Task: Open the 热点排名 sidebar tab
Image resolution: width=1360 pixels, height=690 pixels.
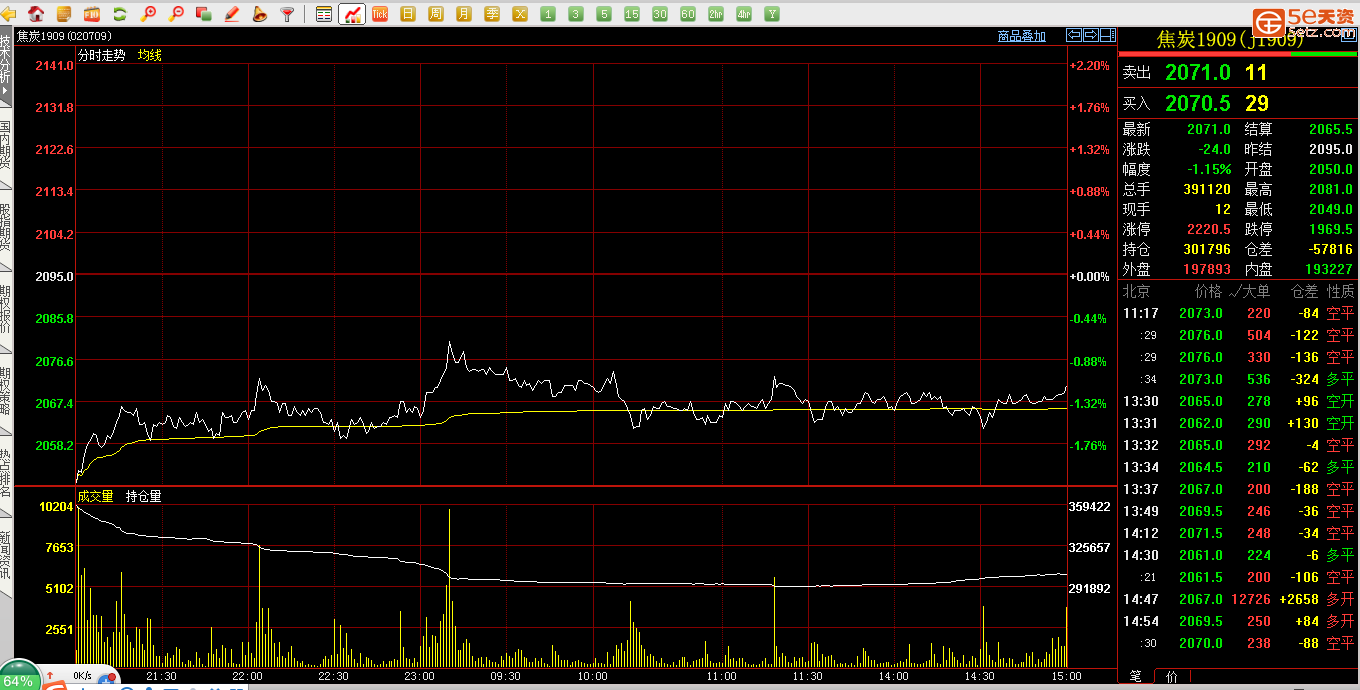Action: (6, 474)
